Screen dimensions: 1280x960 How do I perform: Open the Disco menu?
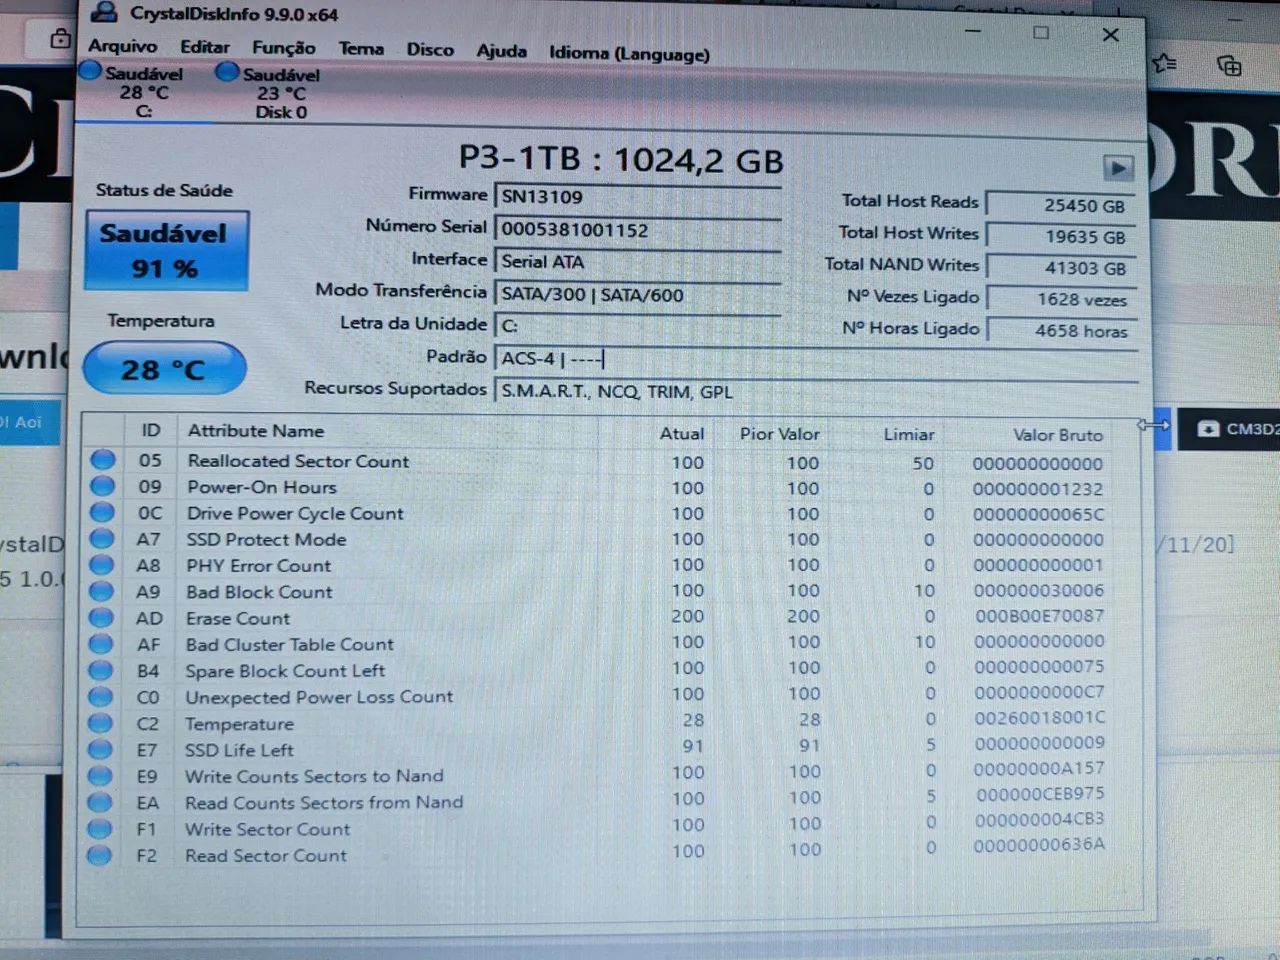pos(430,50)
